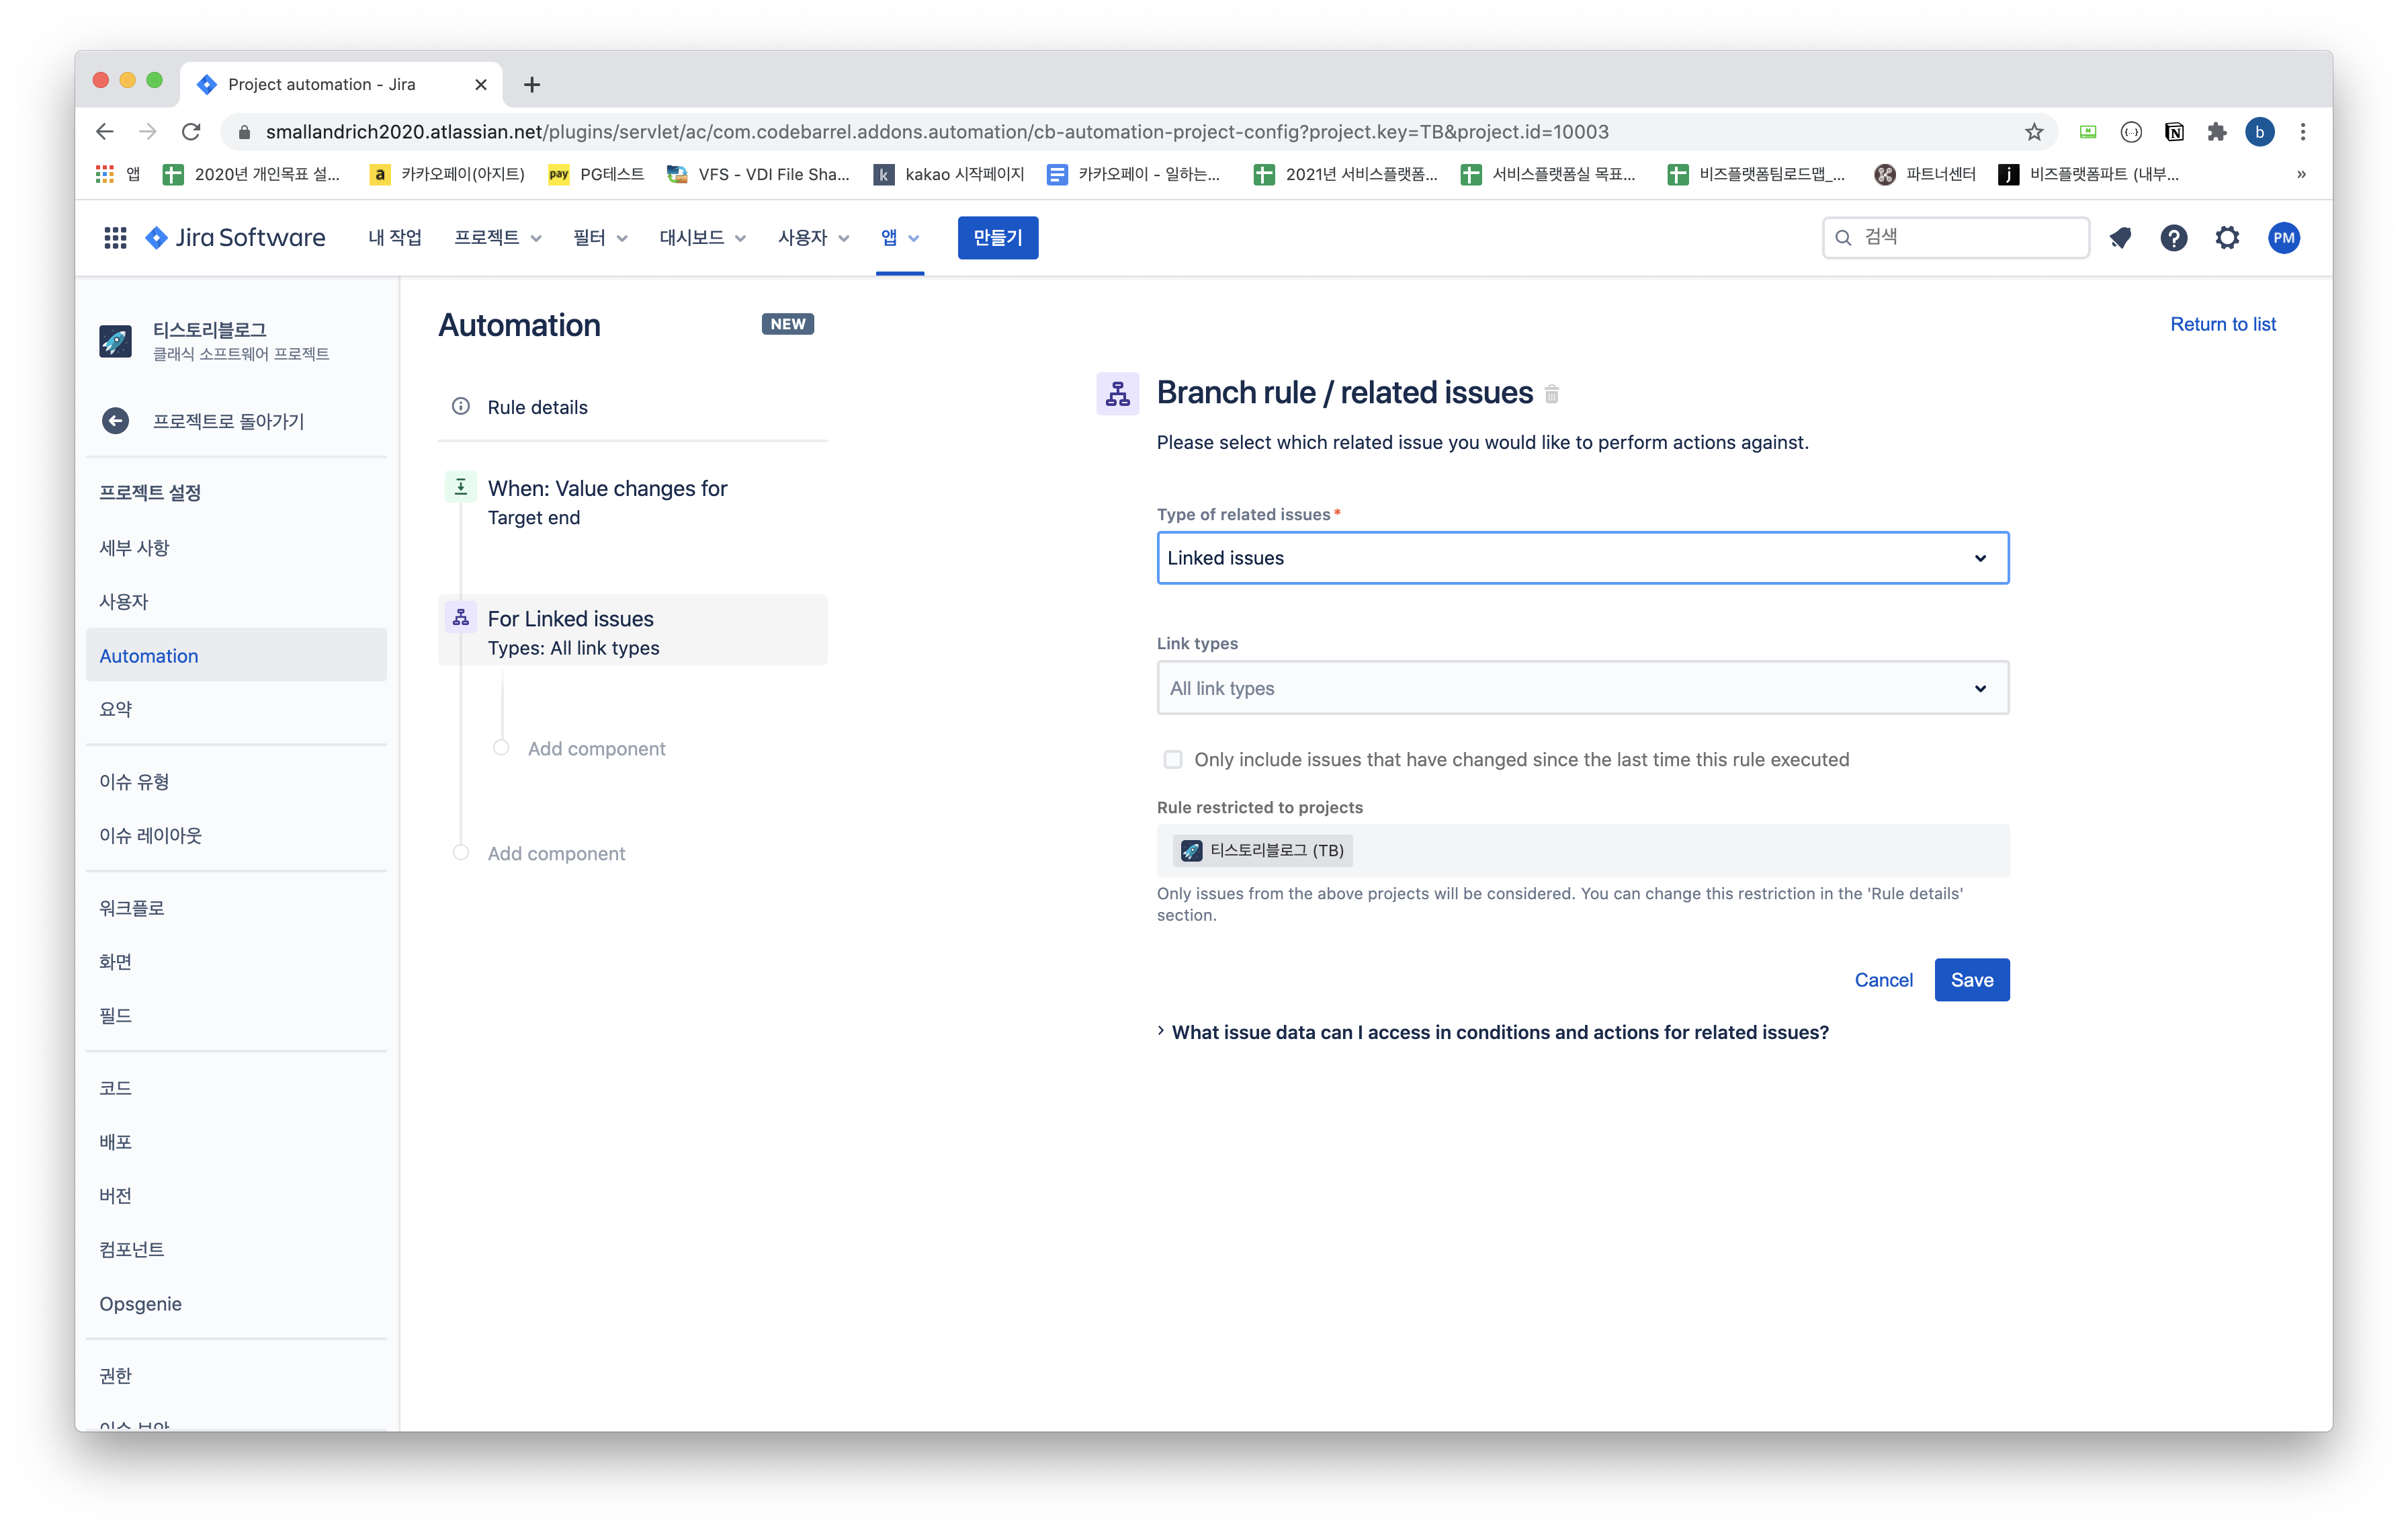The width and height of the screenshot is (2408, 1531).
Task: Click the PM profile avatar
Action: 2283,238
